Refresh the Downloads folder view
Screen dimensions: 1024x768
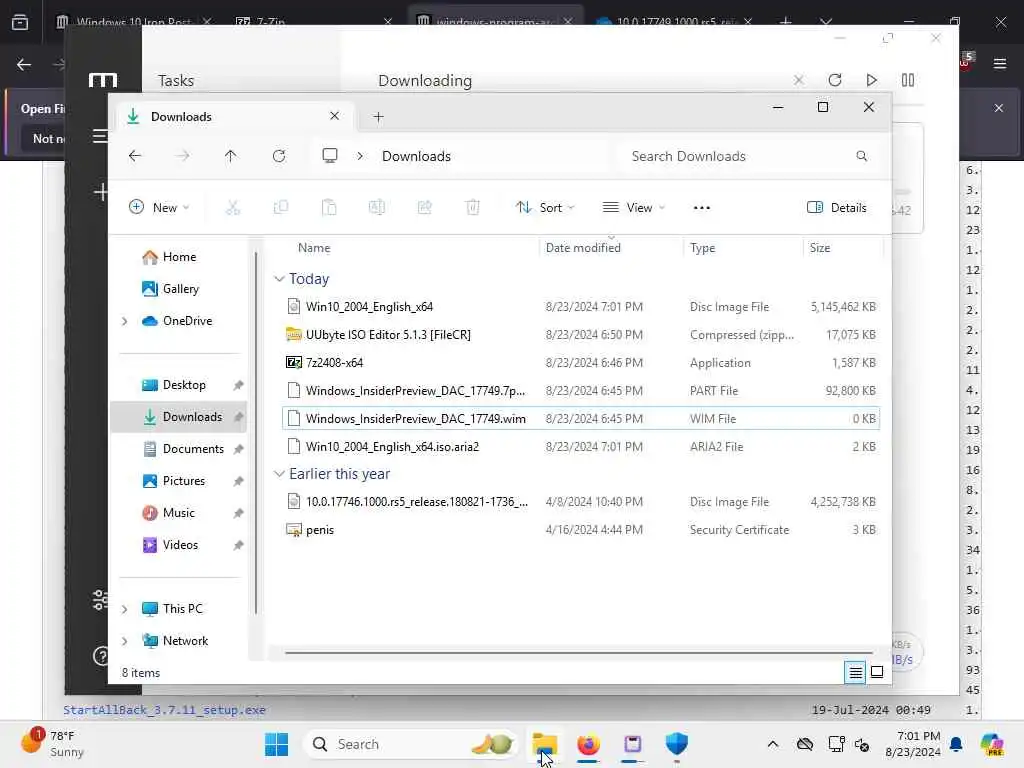coord(279,156)
